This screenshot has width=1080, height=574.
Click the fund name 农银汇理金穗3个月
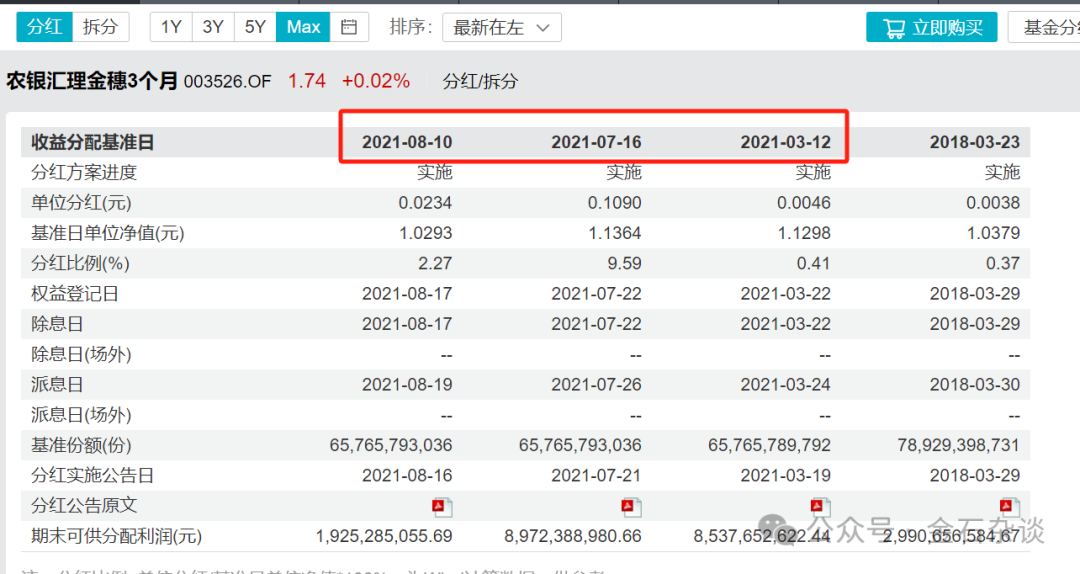92,81
